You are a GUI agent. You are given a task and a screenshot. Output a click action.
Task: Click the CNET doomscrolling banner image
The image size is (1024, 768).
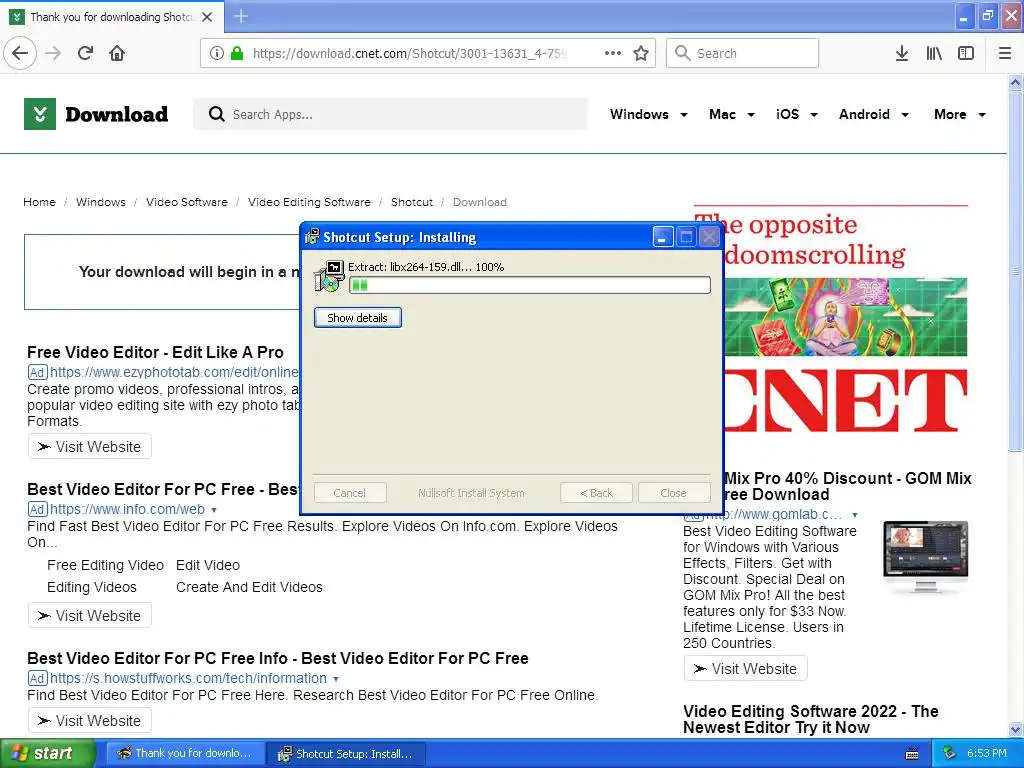(x=846, y=320)
